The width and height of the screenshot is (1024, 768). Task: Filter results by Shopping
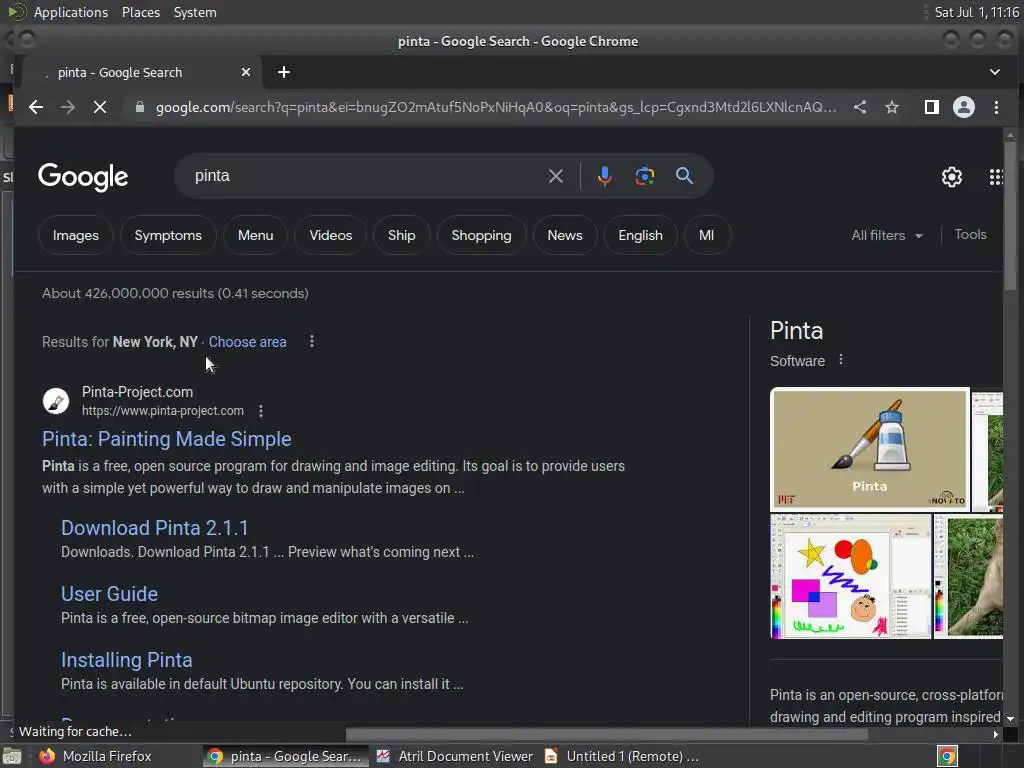(x=481, y=235)
